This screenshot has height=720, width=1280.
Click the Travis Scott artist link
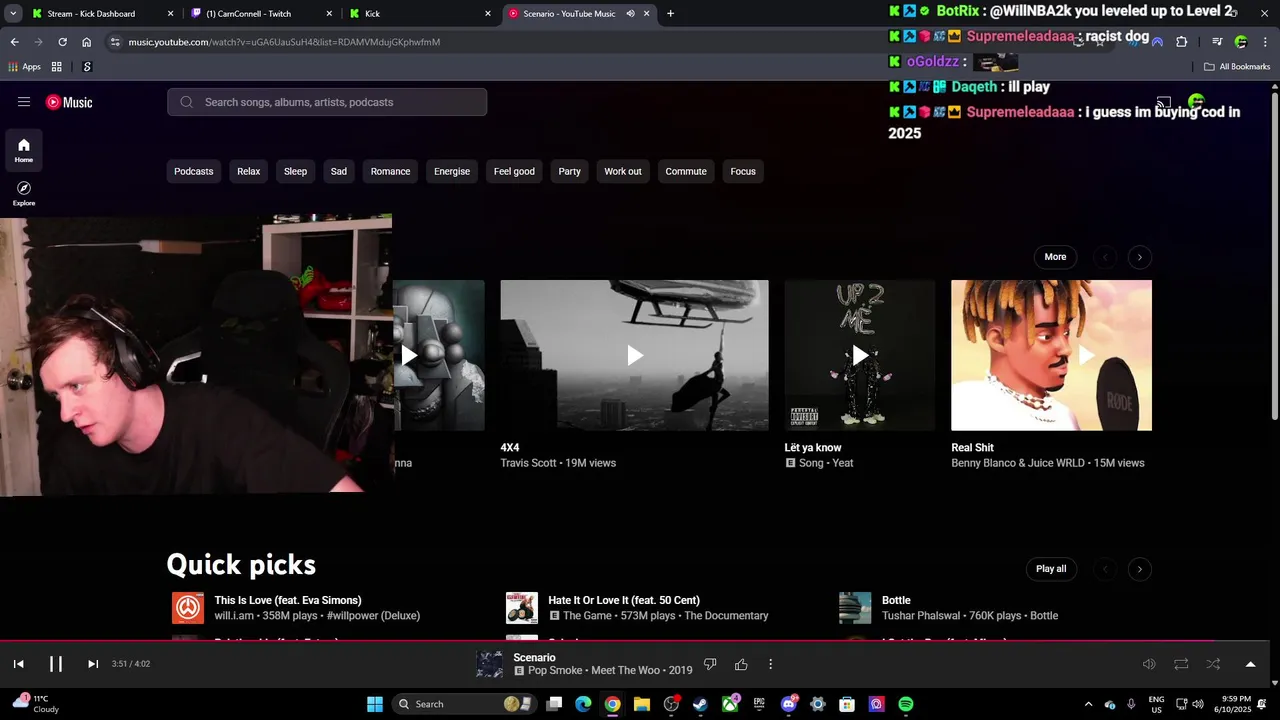(x=530, y=463)
